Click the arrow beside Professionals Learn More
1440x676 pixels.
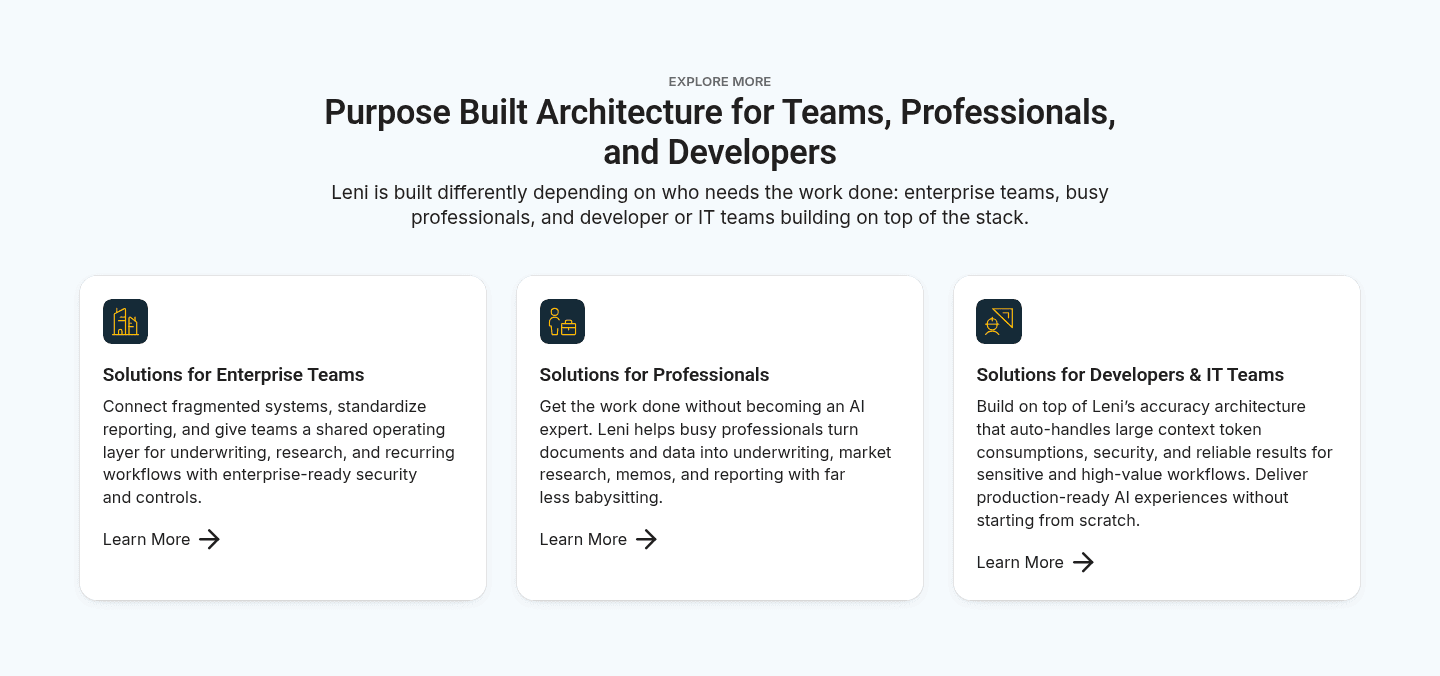click(646, 539)
